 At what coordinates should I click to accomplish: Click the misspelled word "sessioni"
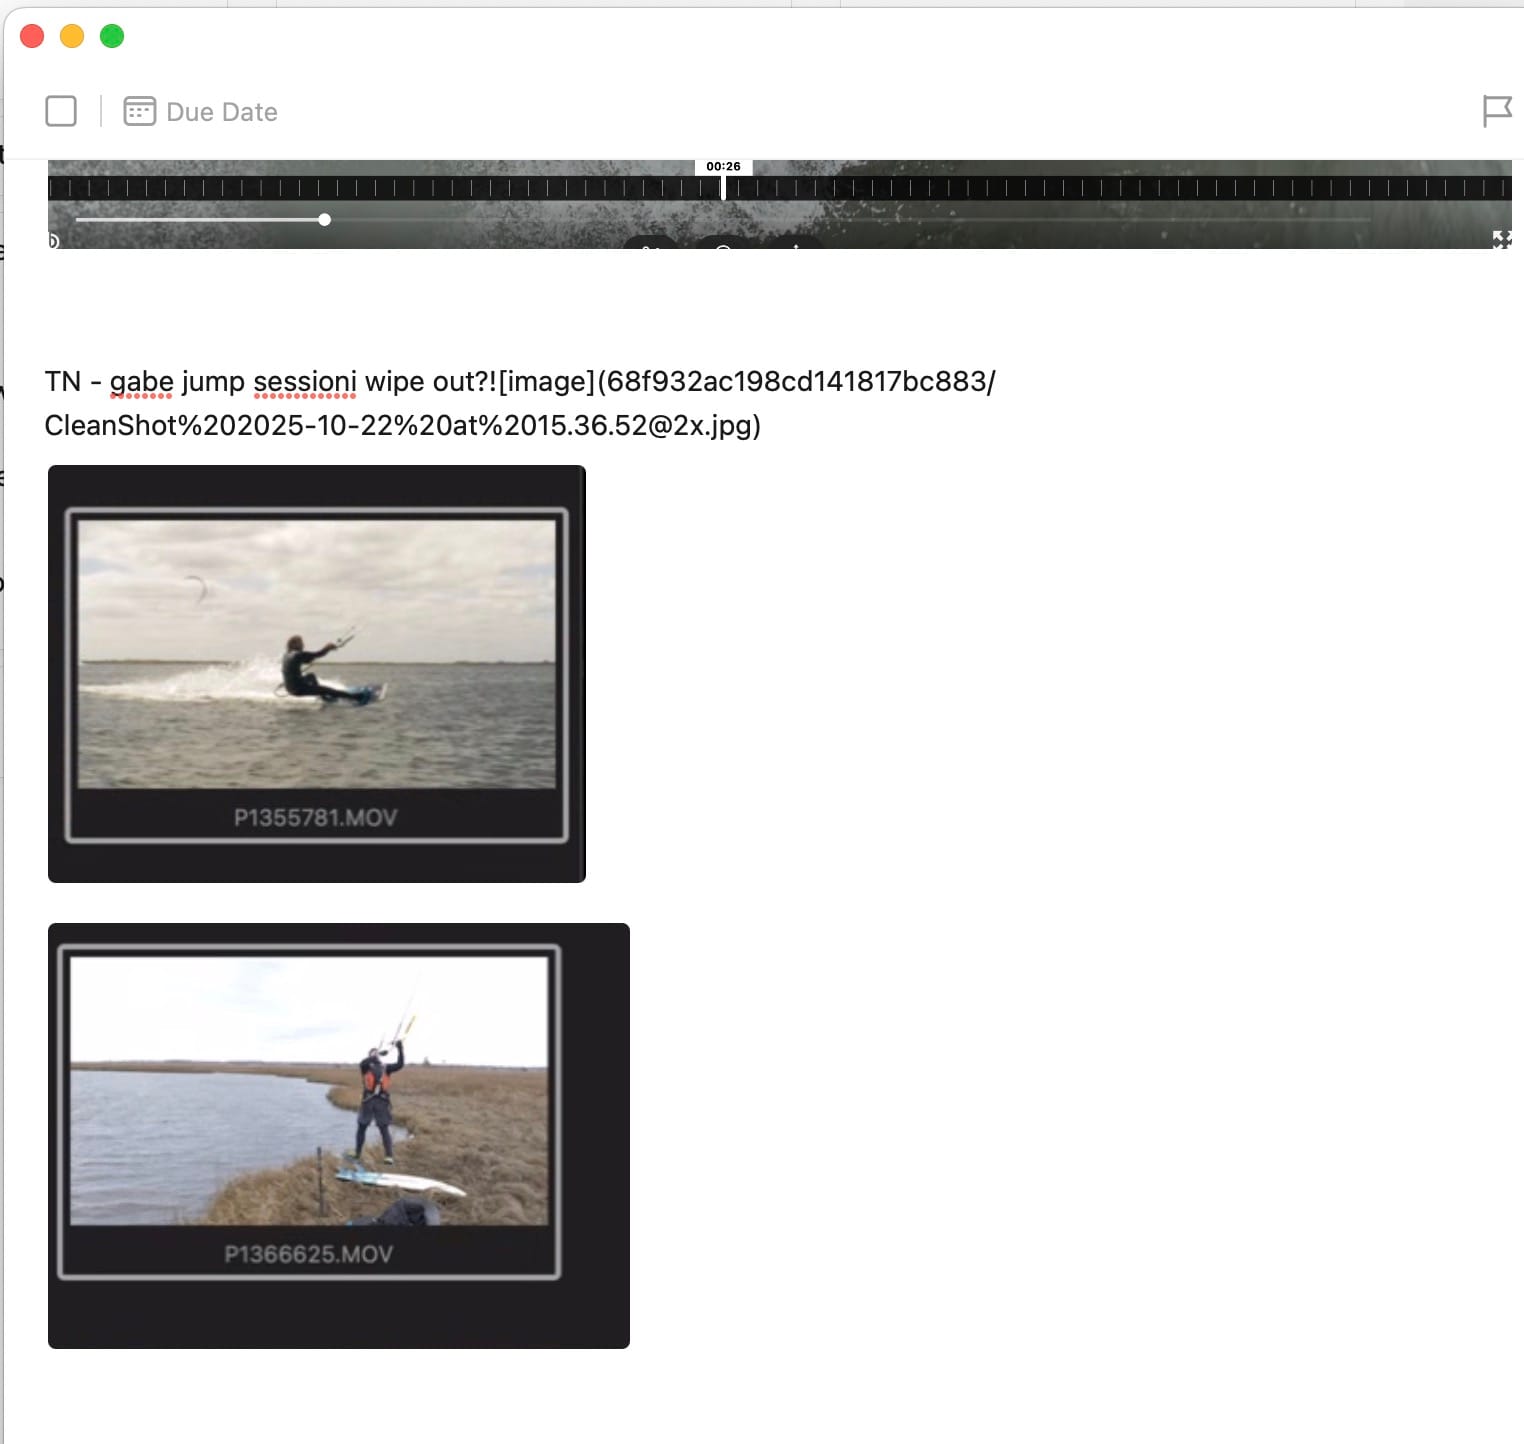305,382
